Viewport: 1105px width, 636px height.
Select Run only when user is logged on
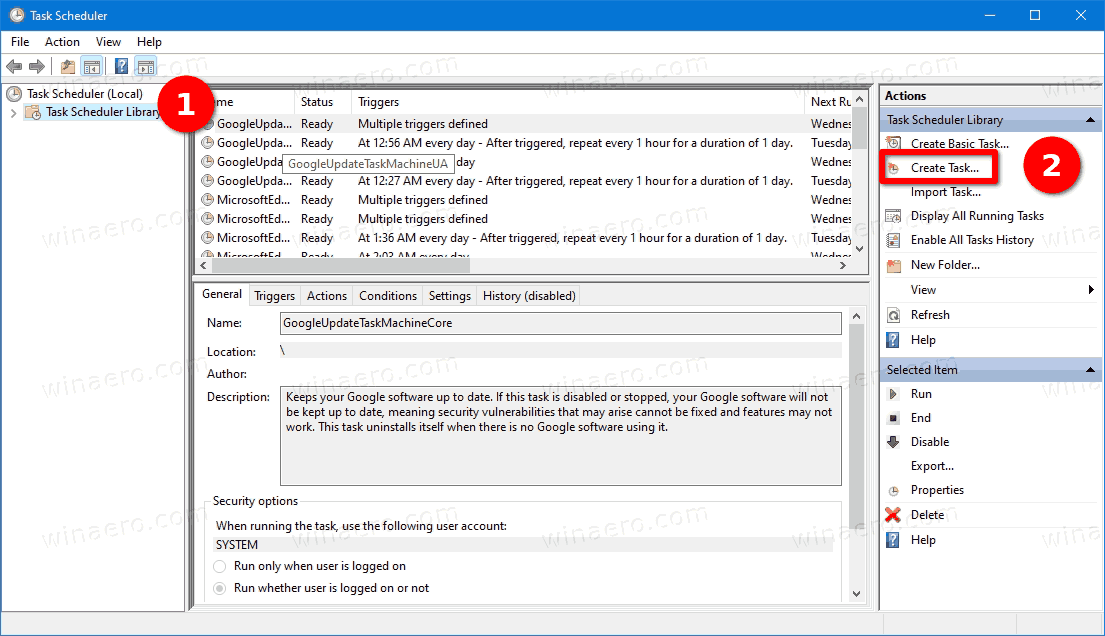[218, 565]
